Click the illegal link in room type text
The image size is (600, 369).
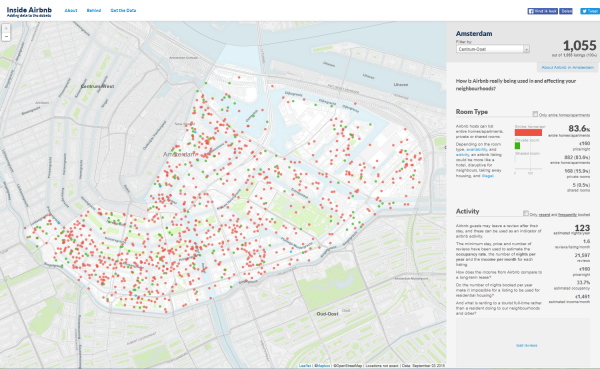pos(488,176)
